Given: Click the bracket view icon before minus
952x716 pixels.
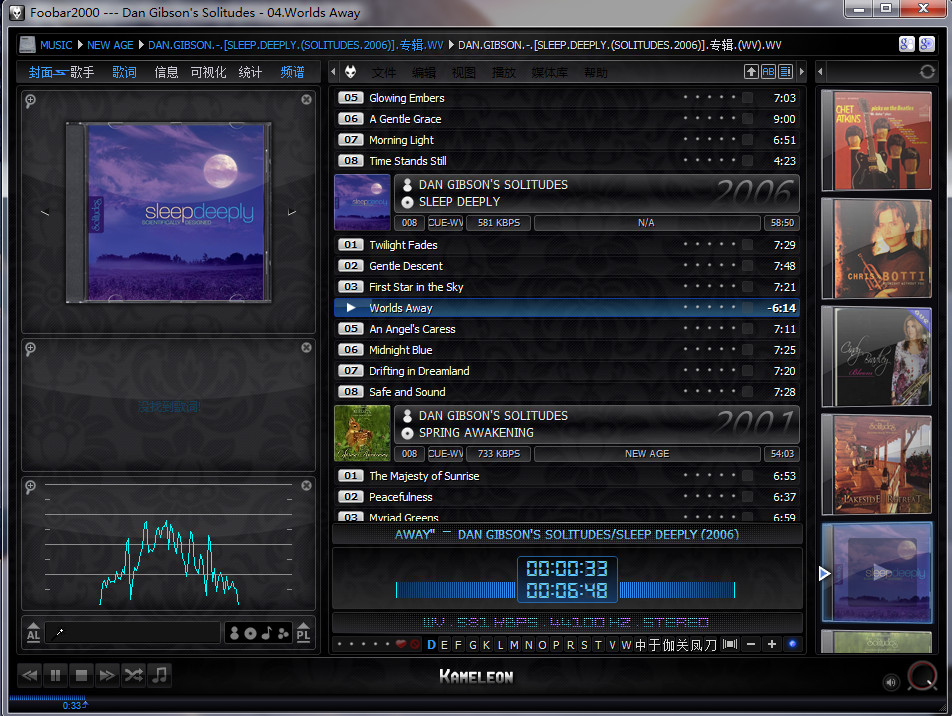Looking at the screenshot, I should point(730,644).
